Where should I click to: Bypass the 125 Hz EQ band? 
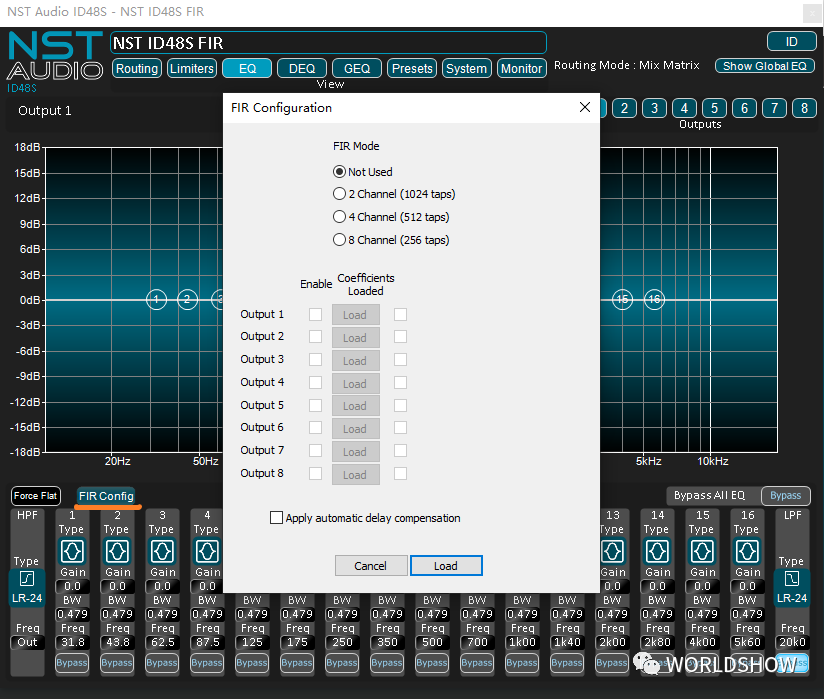pyautogui.click(x=252, y=663)
